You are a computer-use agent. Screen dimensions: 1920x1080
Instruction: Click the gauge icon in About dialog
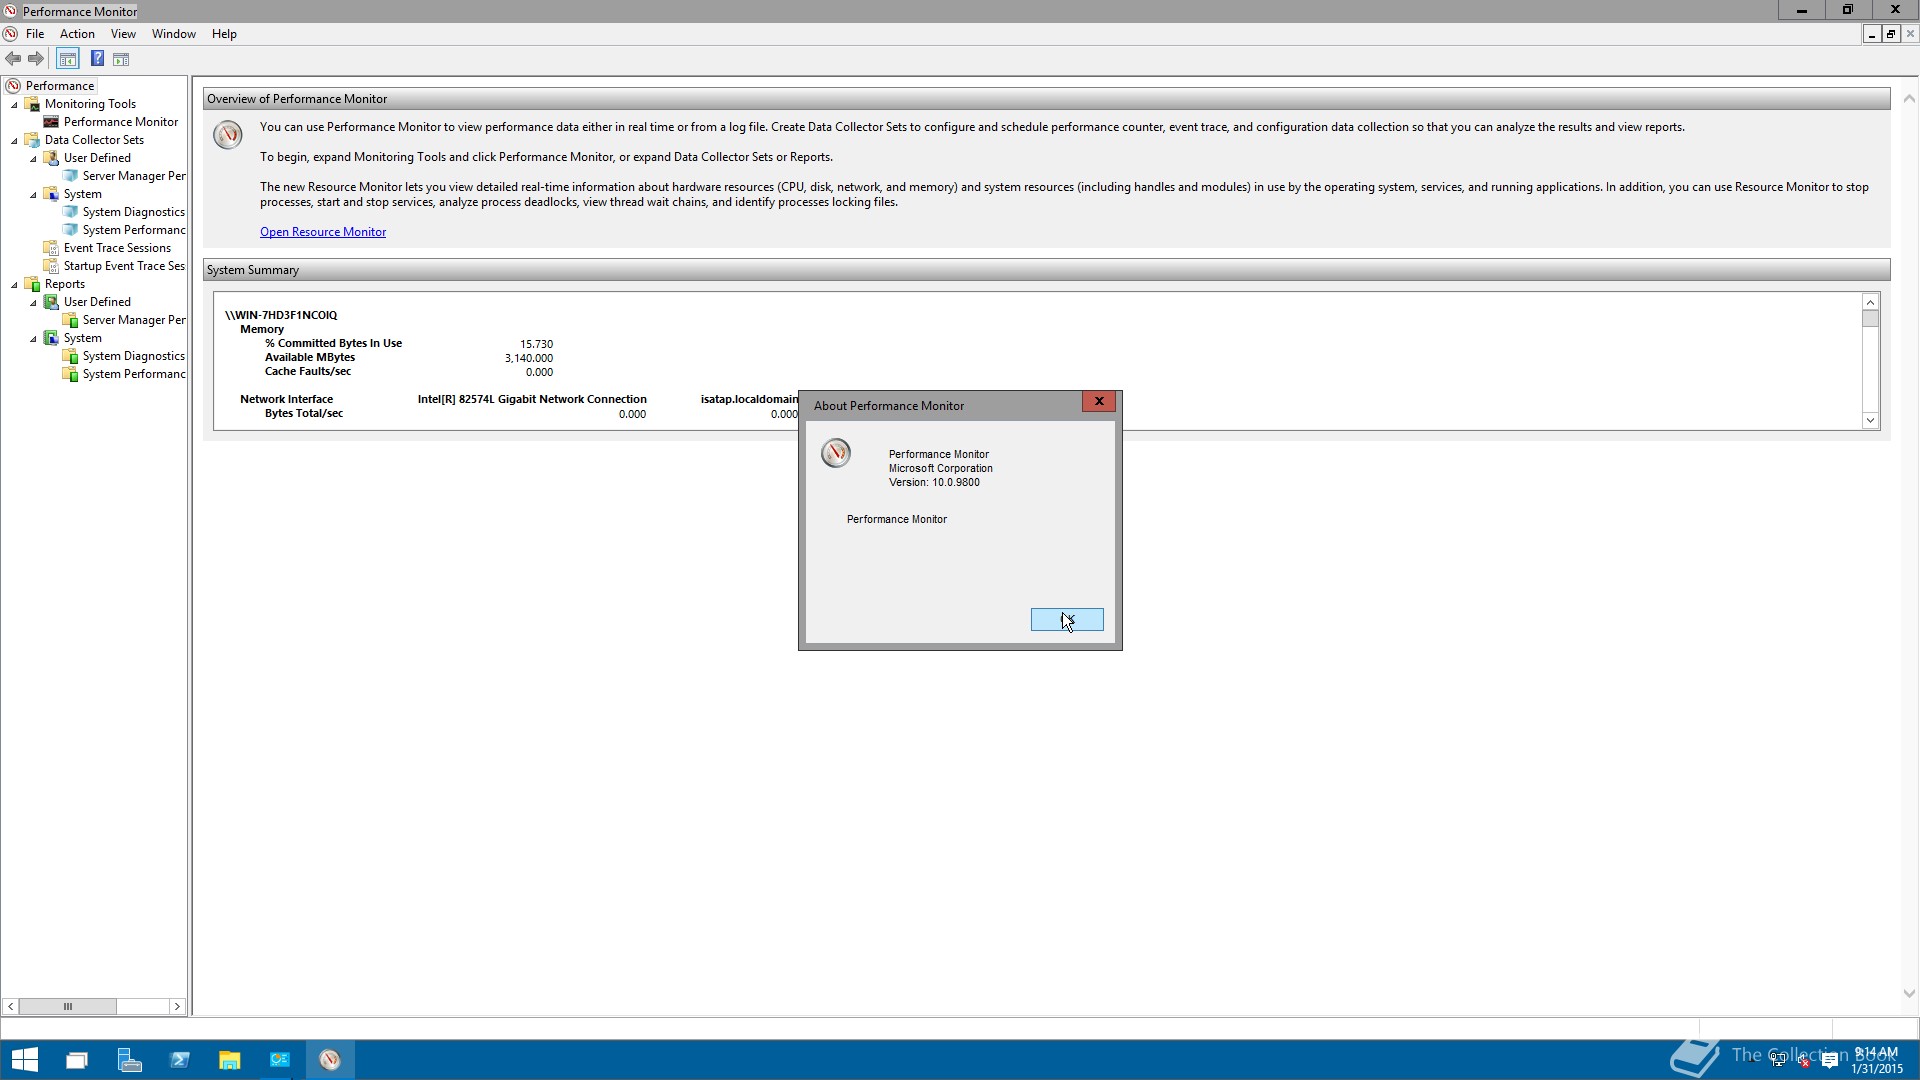pyautogui.click(x=836, y=453)
